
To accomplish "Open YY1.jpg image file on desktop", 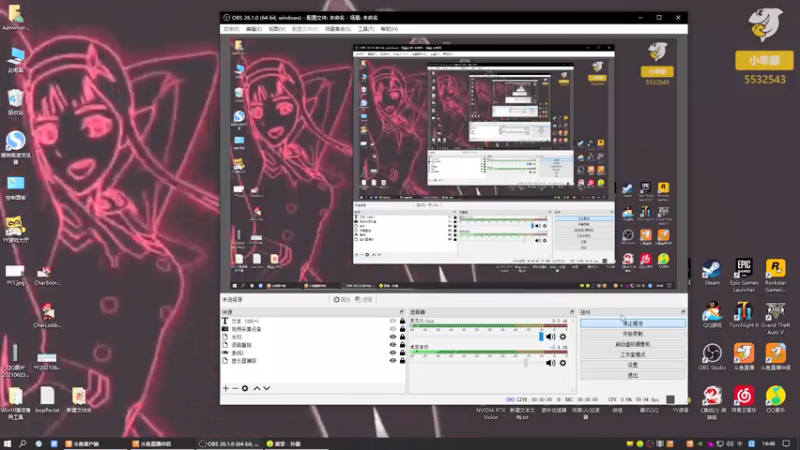I will [15, 274].
